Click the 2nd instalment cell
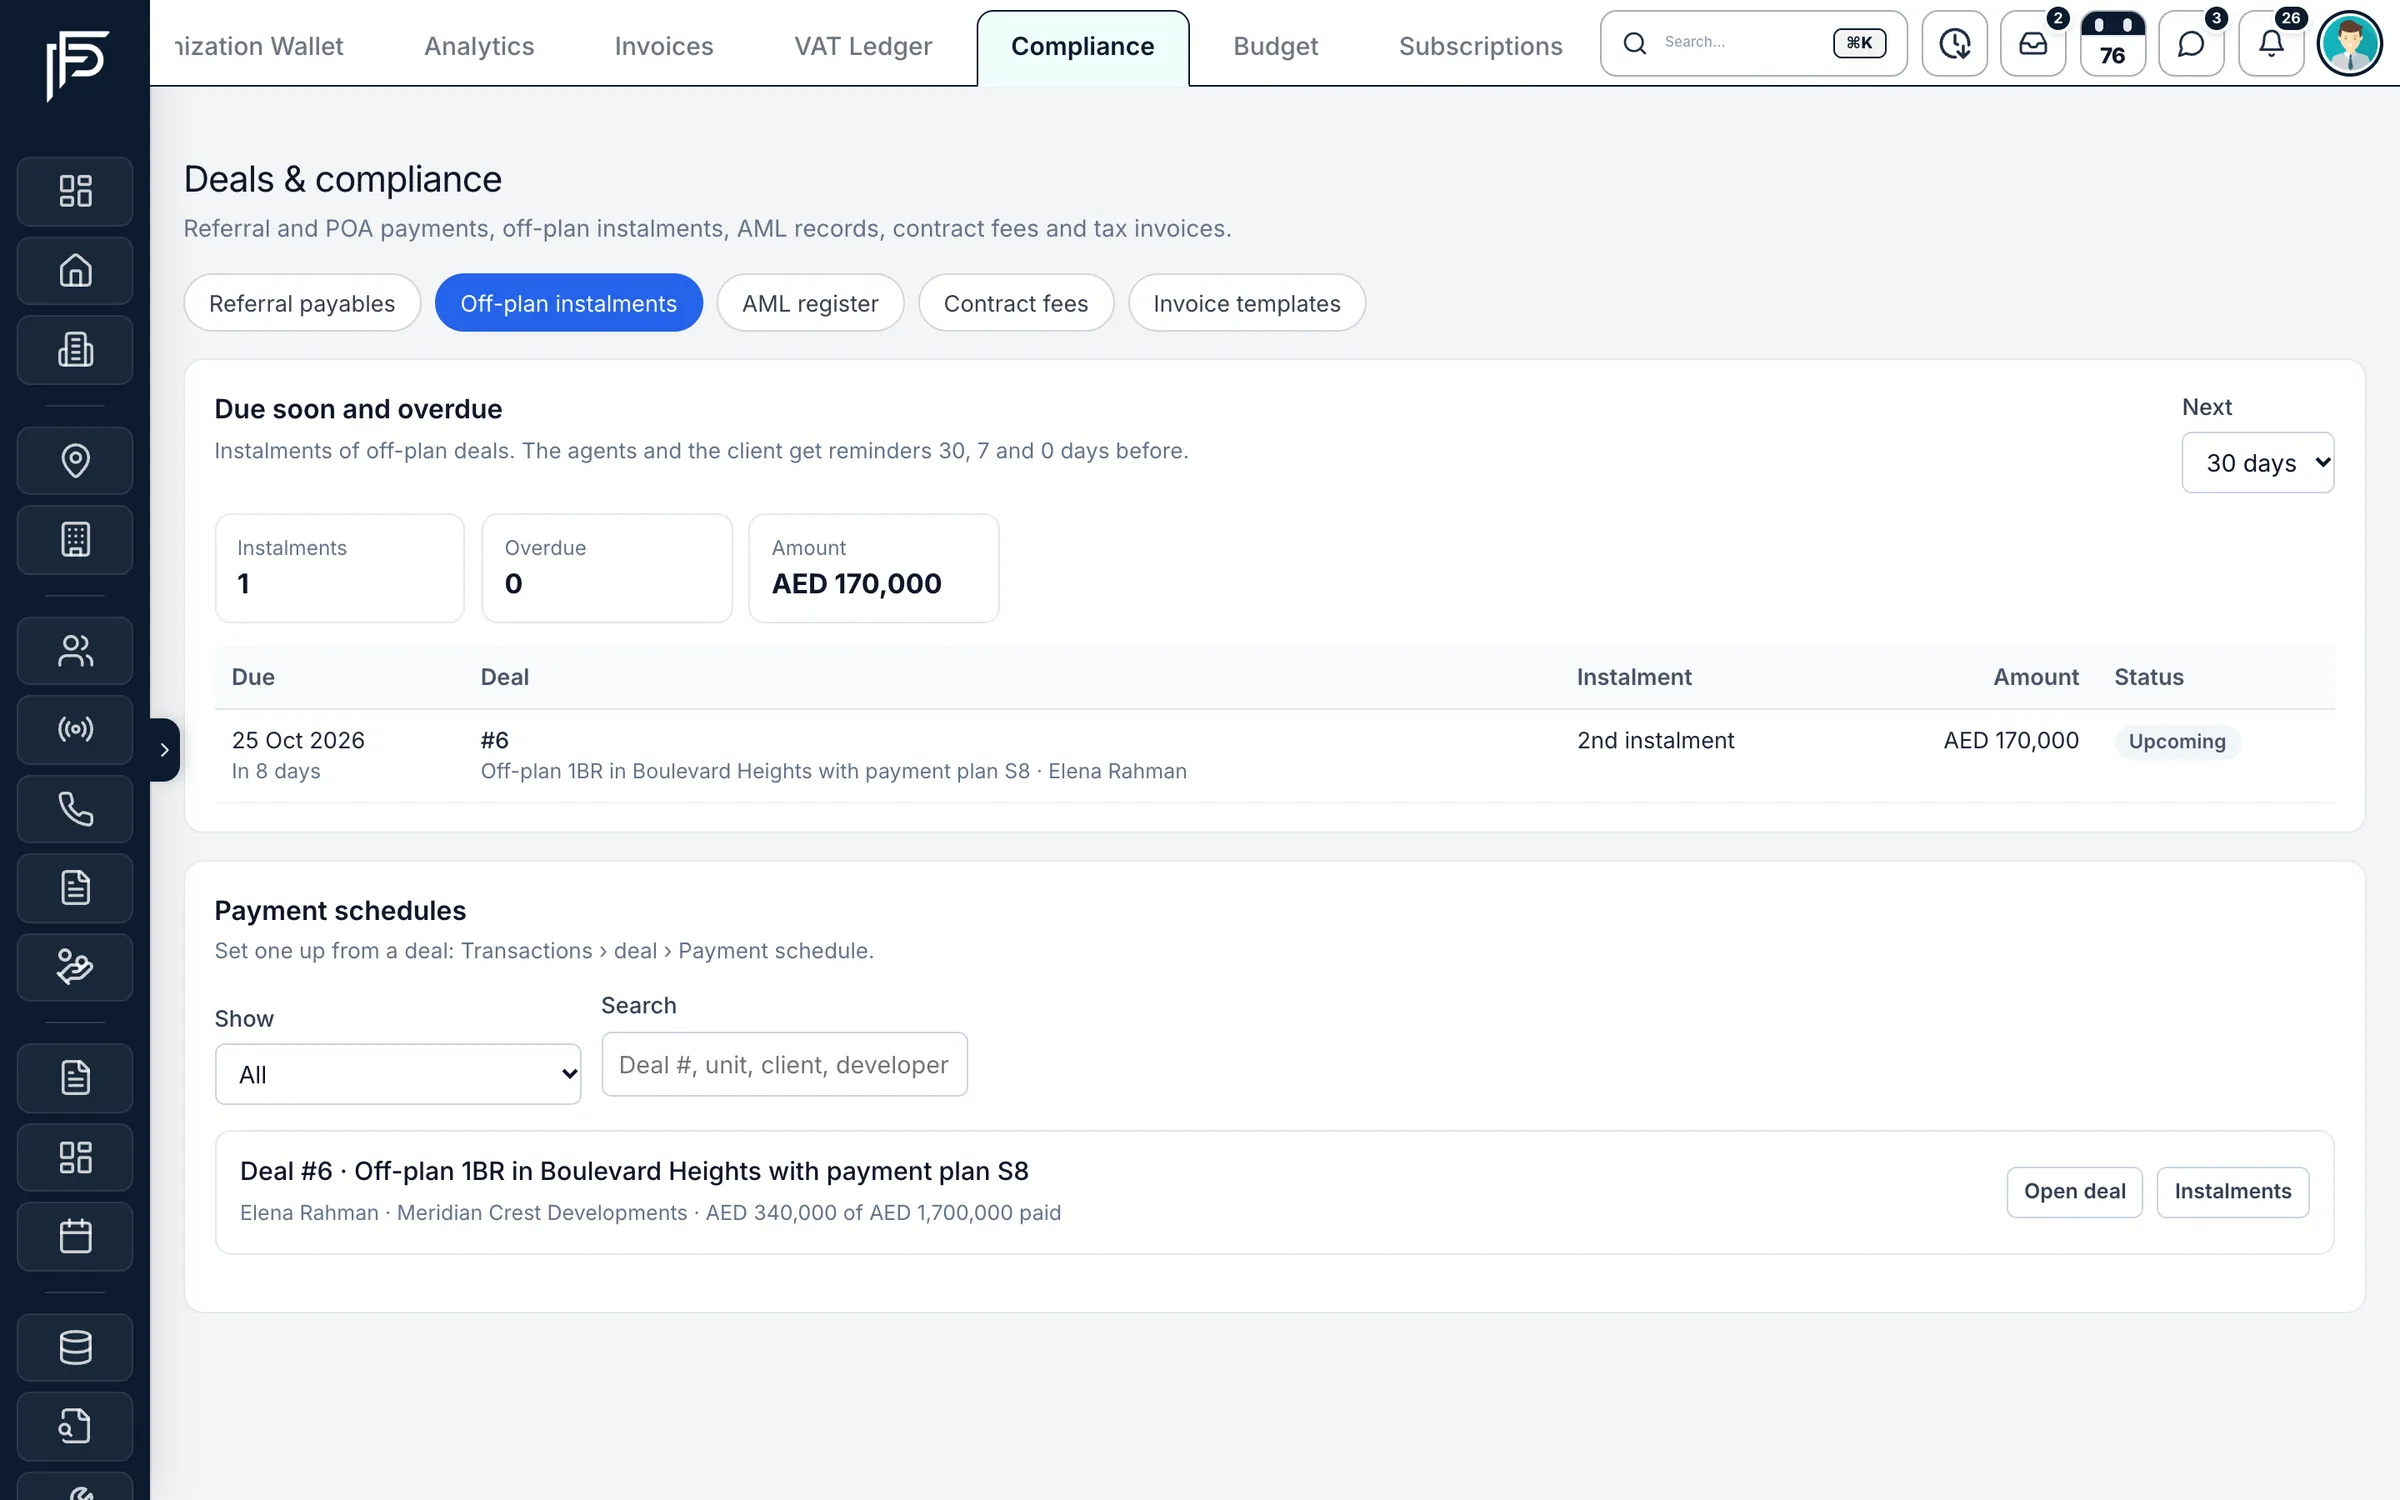The width and height of the screenshot is (2400, 1500). tap(1655, 740)
